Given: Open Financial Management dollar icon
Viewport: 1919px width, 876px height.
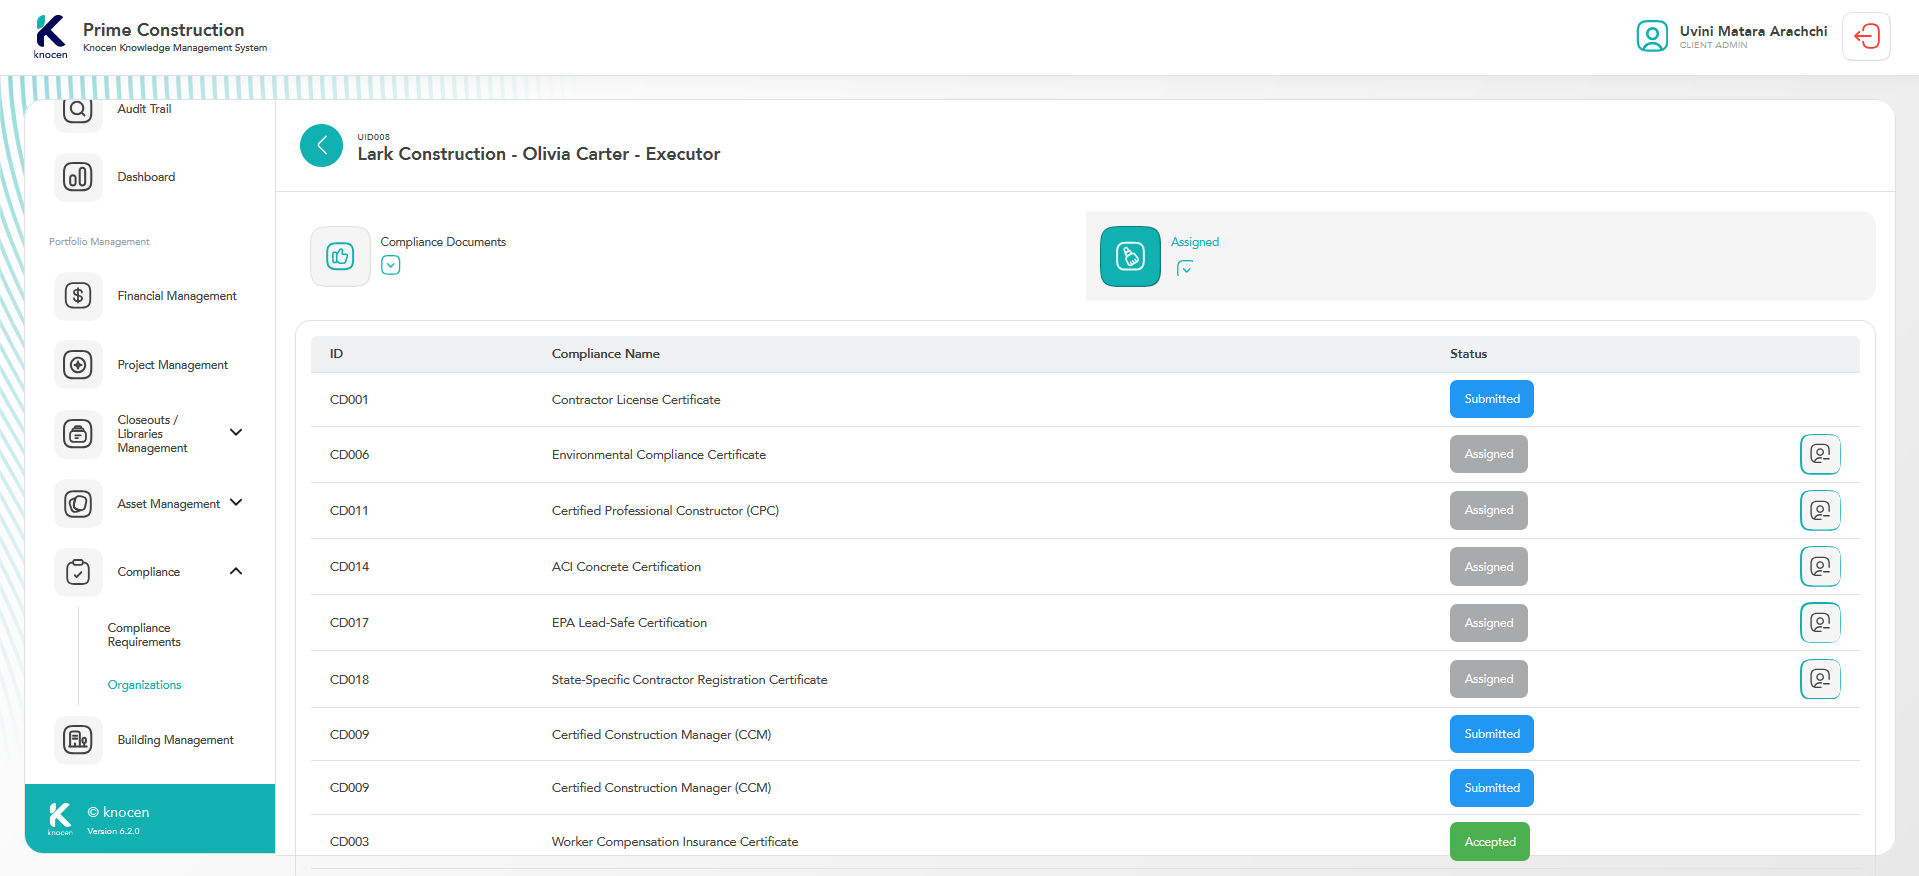Looking at the screenshot, I should [78, 296].
